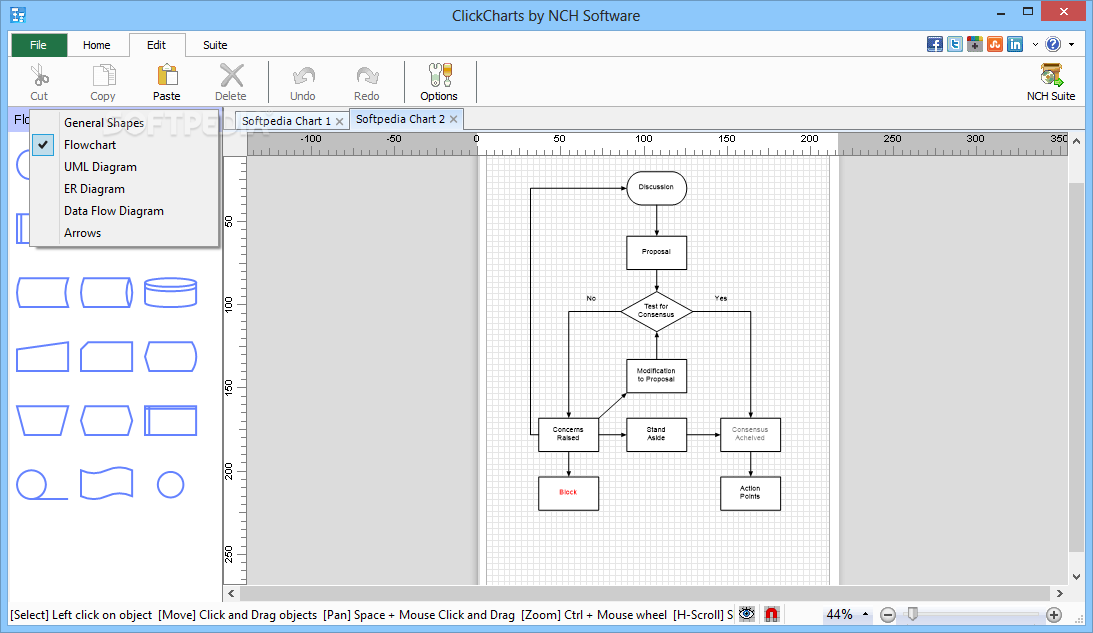Select the plain circle connector shape
The width and height of the screenshot is (1093, 633).
[171, 485]
